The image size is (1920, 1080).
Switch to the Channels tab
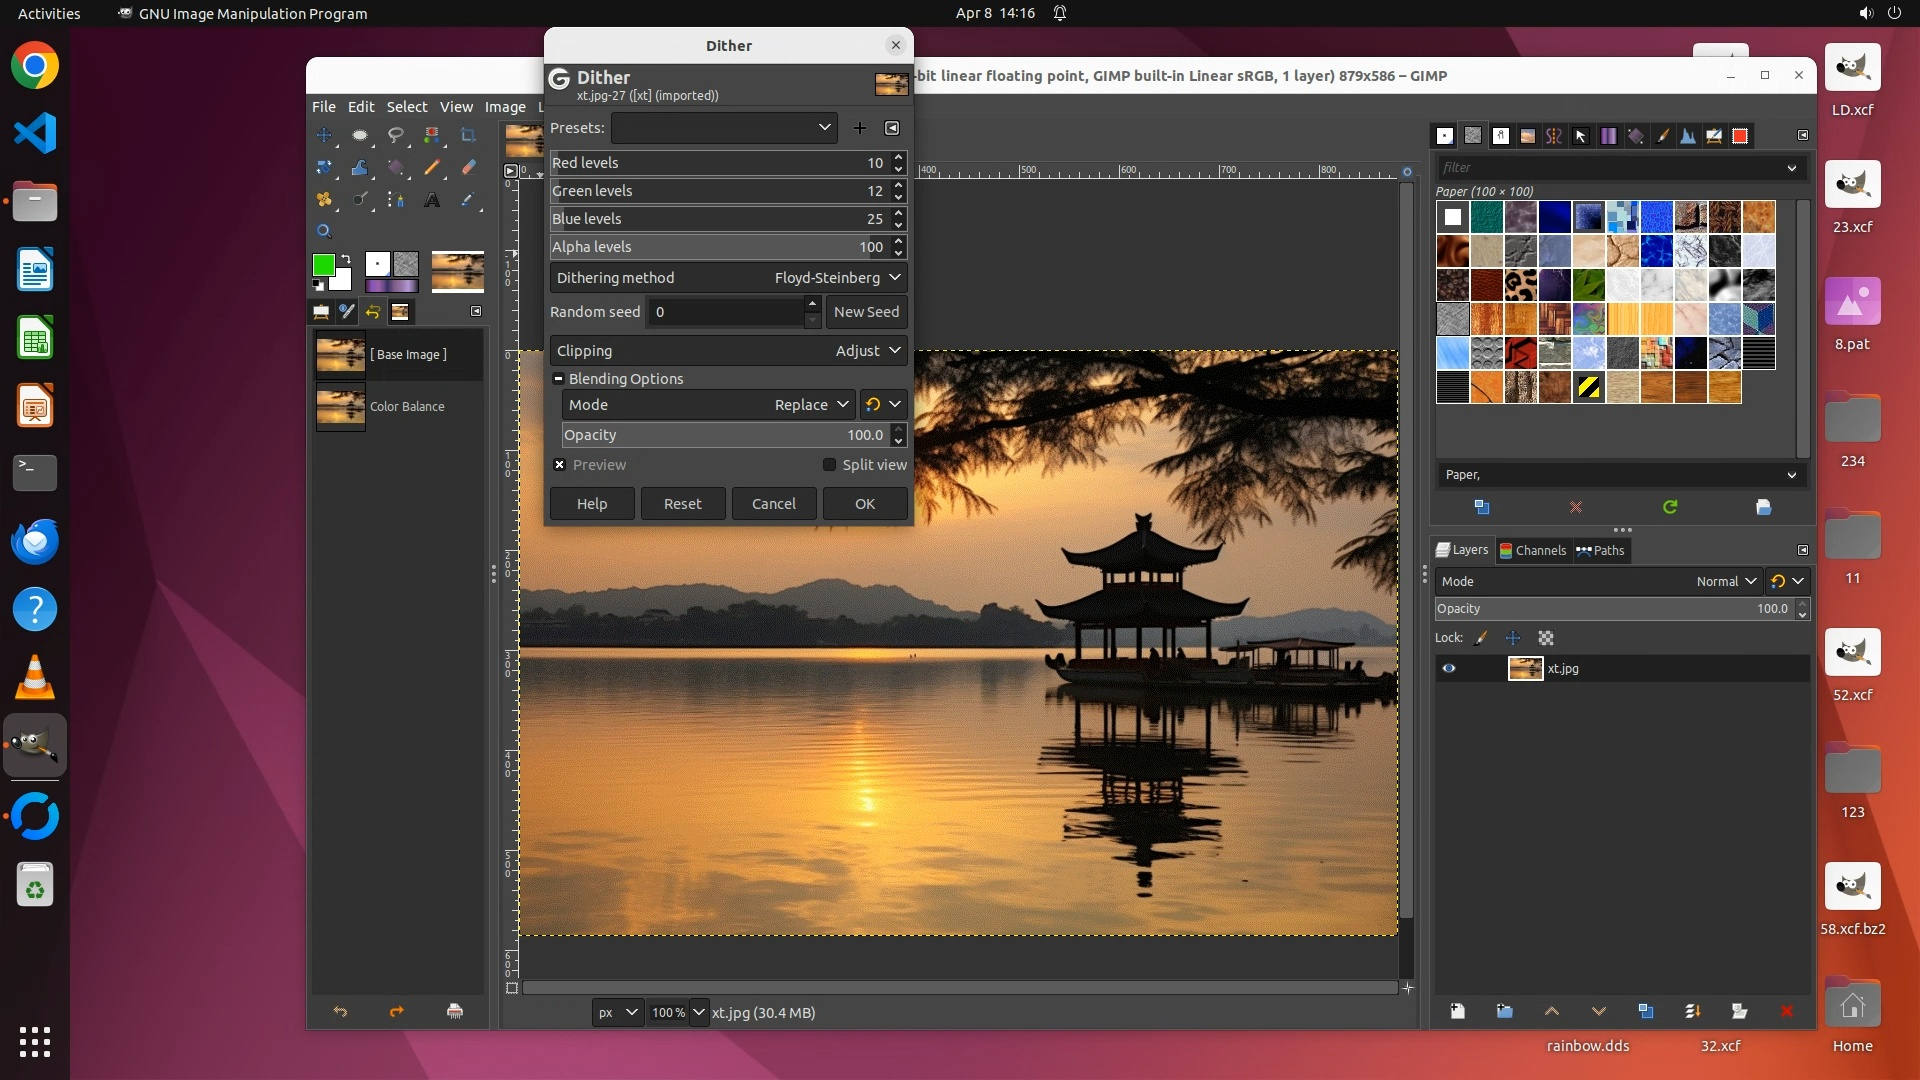(1532, 550)
